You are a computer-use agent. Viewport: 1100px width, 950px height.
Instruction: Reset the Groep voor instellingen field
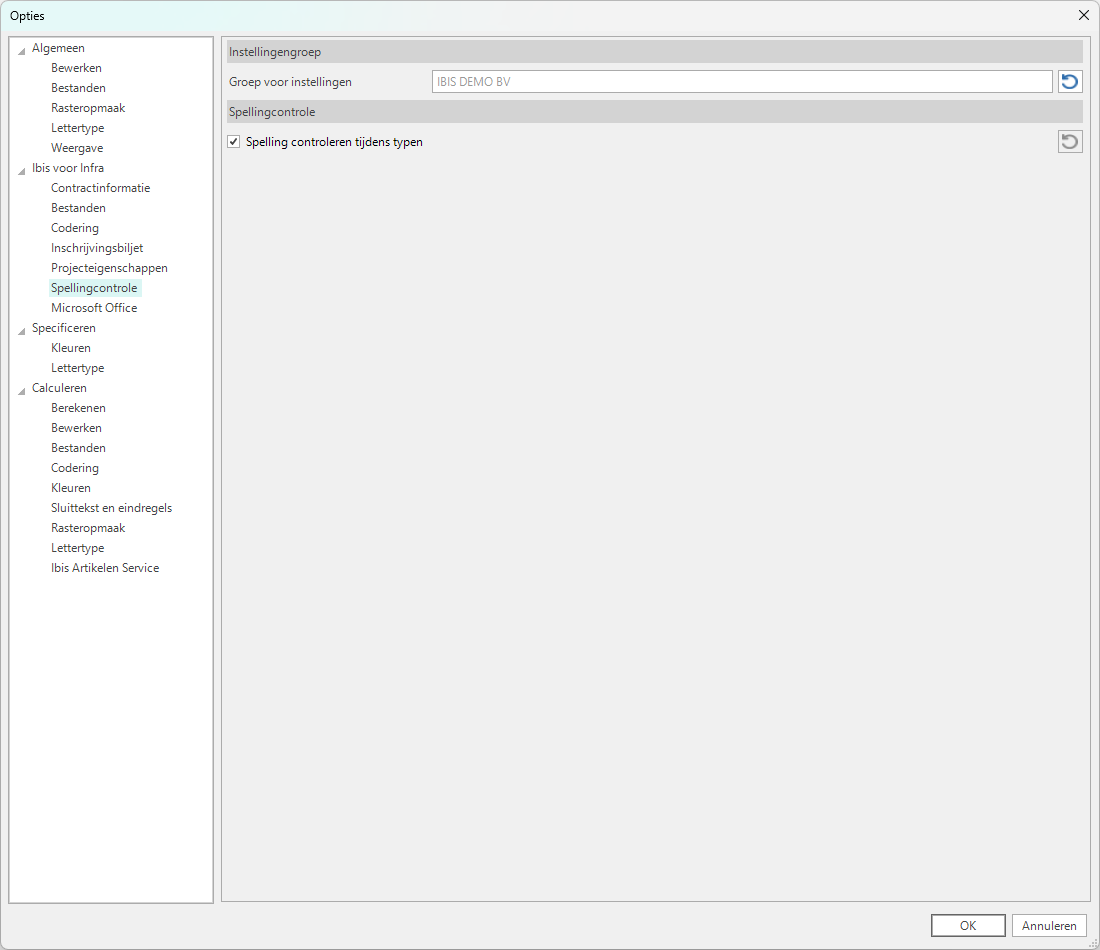(1070, 82)
